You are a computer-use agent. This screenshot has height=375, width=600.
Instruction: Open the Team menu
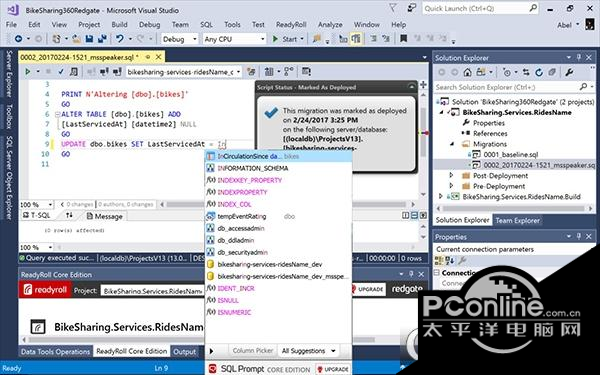(180, 24)
